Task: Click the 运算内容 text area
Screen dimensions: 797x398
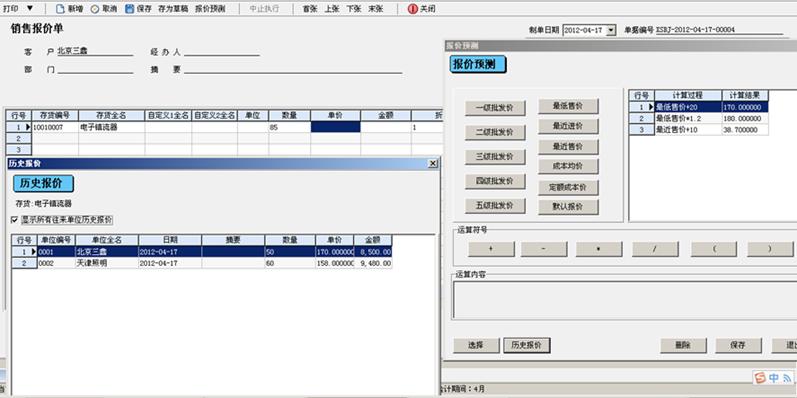Action: click(625, 299)
